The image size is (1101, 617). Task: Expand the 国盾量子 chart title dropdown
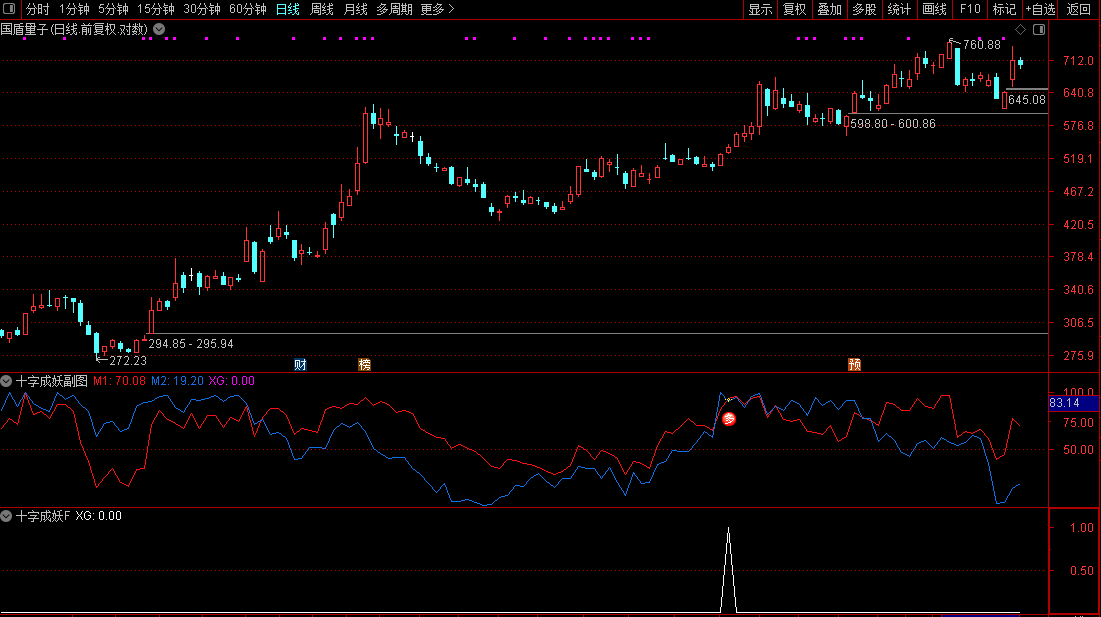(159, 29)
